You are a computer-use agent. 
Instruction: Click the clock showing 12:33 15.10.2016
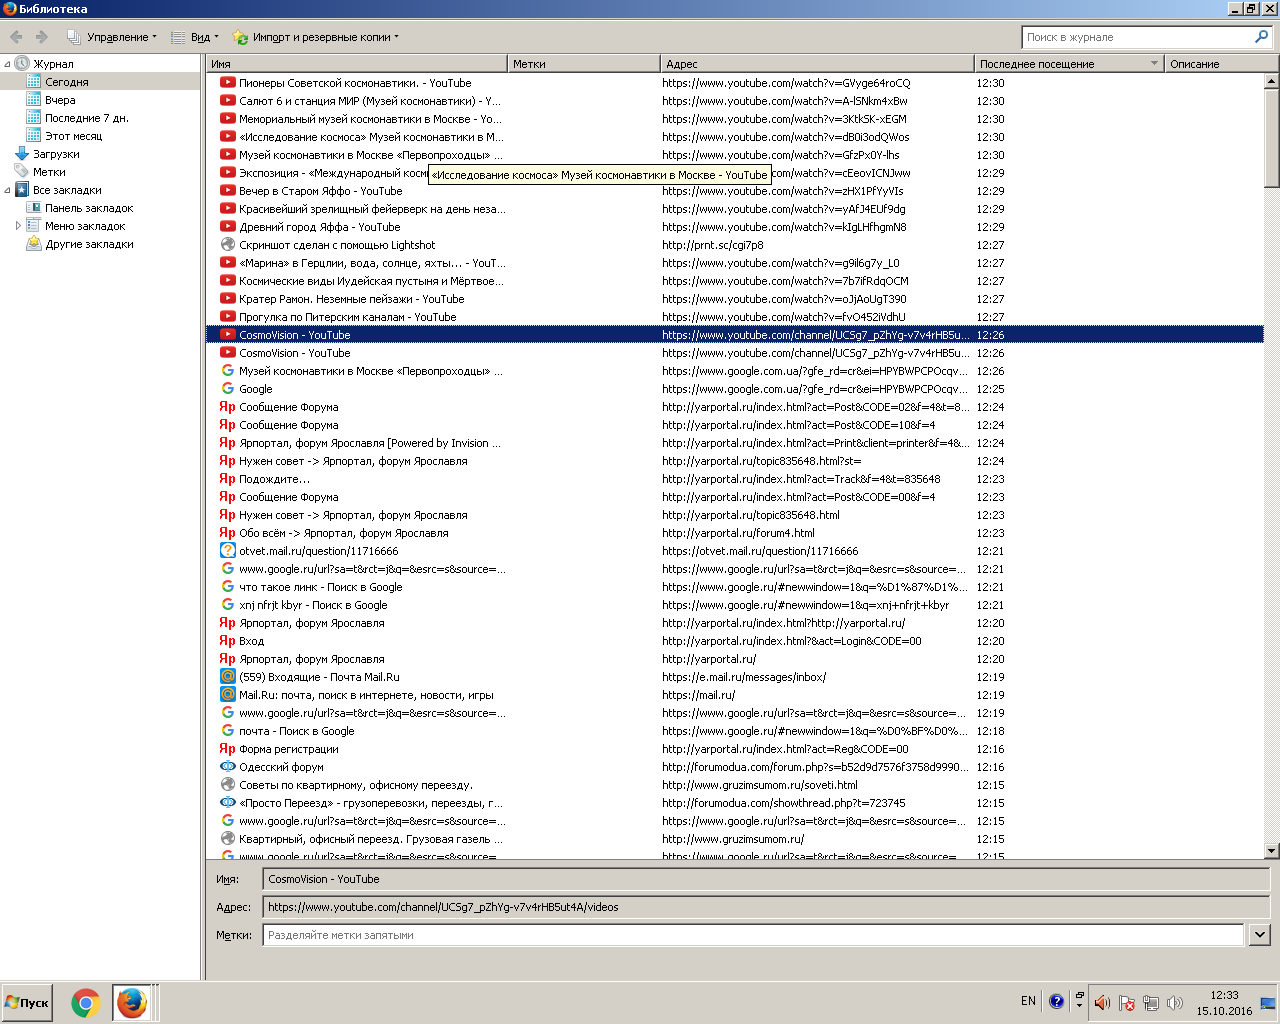1224,1003
